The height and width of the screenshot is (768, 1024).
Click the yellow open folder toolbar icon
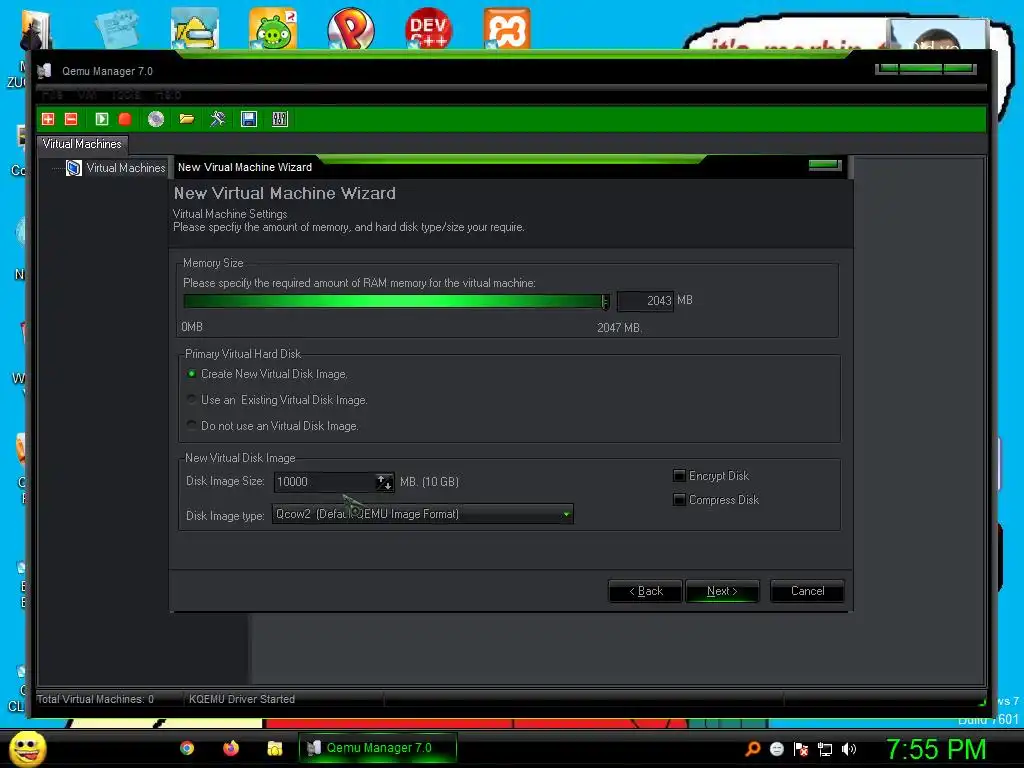[187, 119]
